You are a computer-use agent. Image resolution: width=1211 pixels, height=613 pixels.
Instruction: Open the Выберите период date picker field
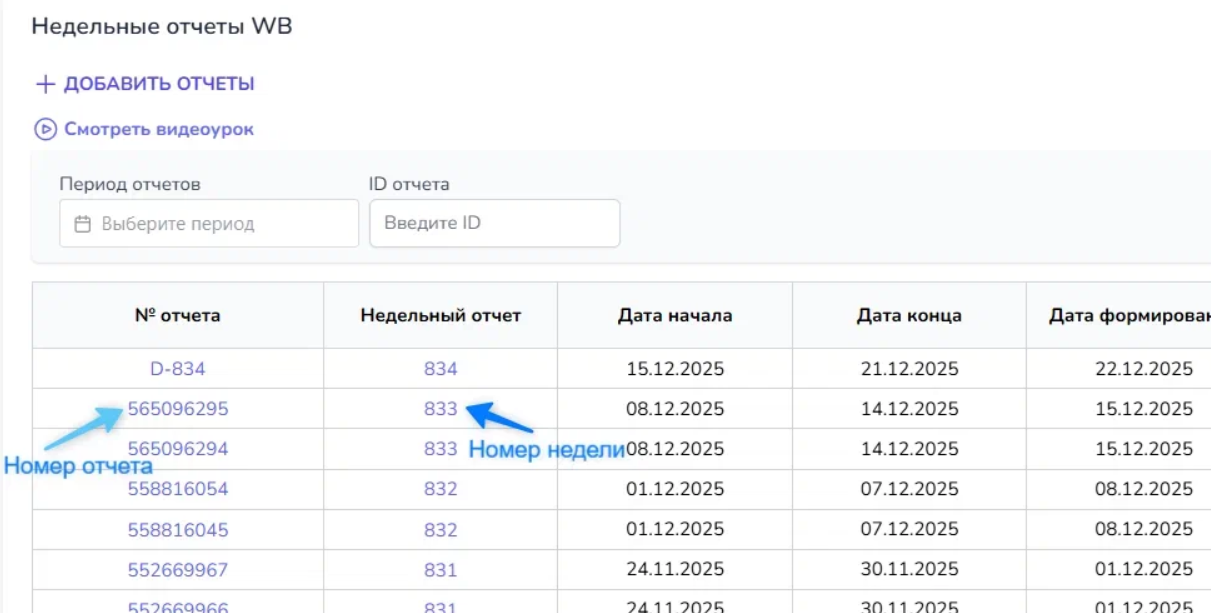[209, 223]
